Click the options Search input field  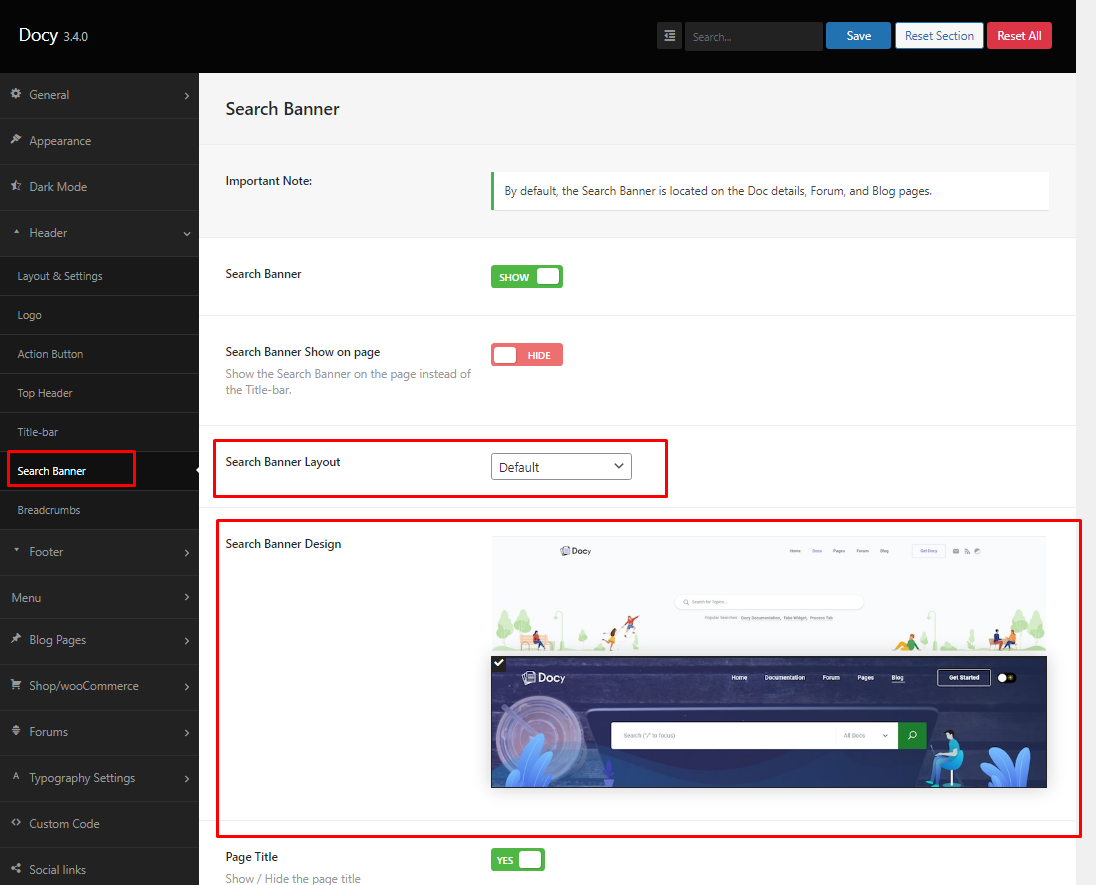tap(753, 36)
